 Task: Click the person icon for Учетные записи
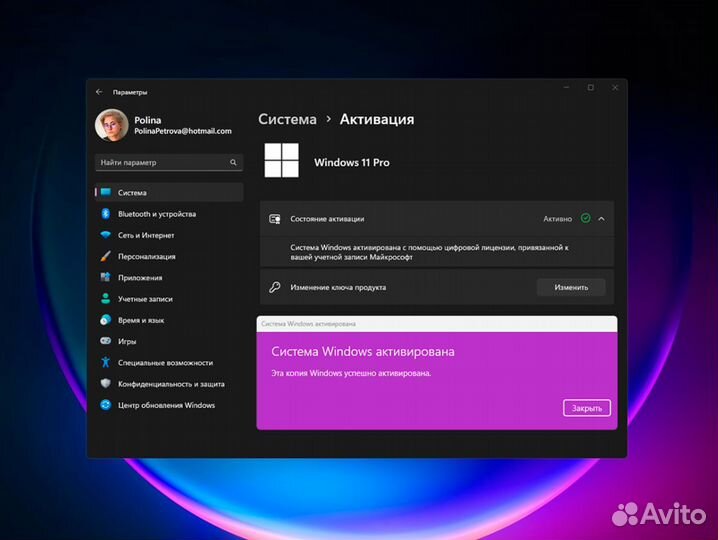tap(106, 299)
